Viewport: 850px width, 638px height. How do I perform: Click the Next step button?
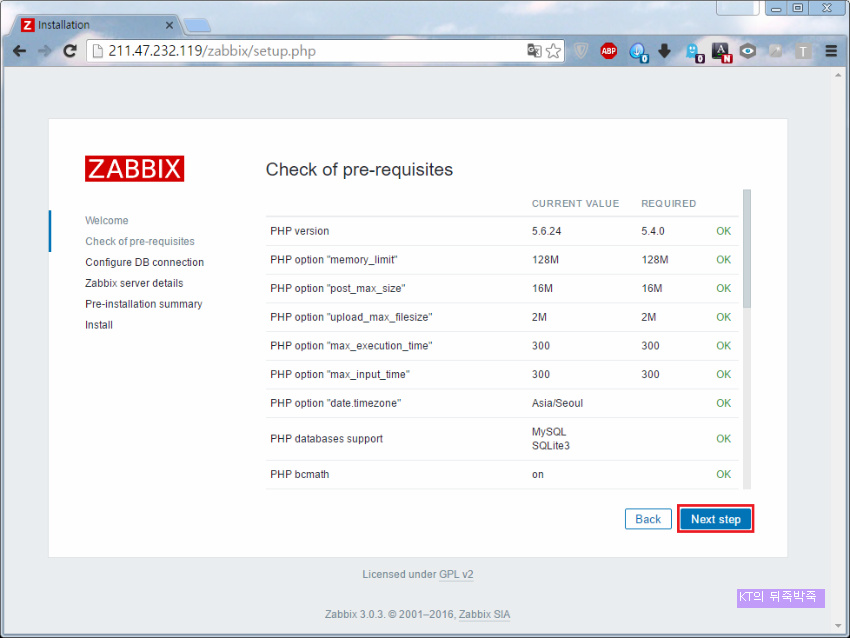pos(716,519)
